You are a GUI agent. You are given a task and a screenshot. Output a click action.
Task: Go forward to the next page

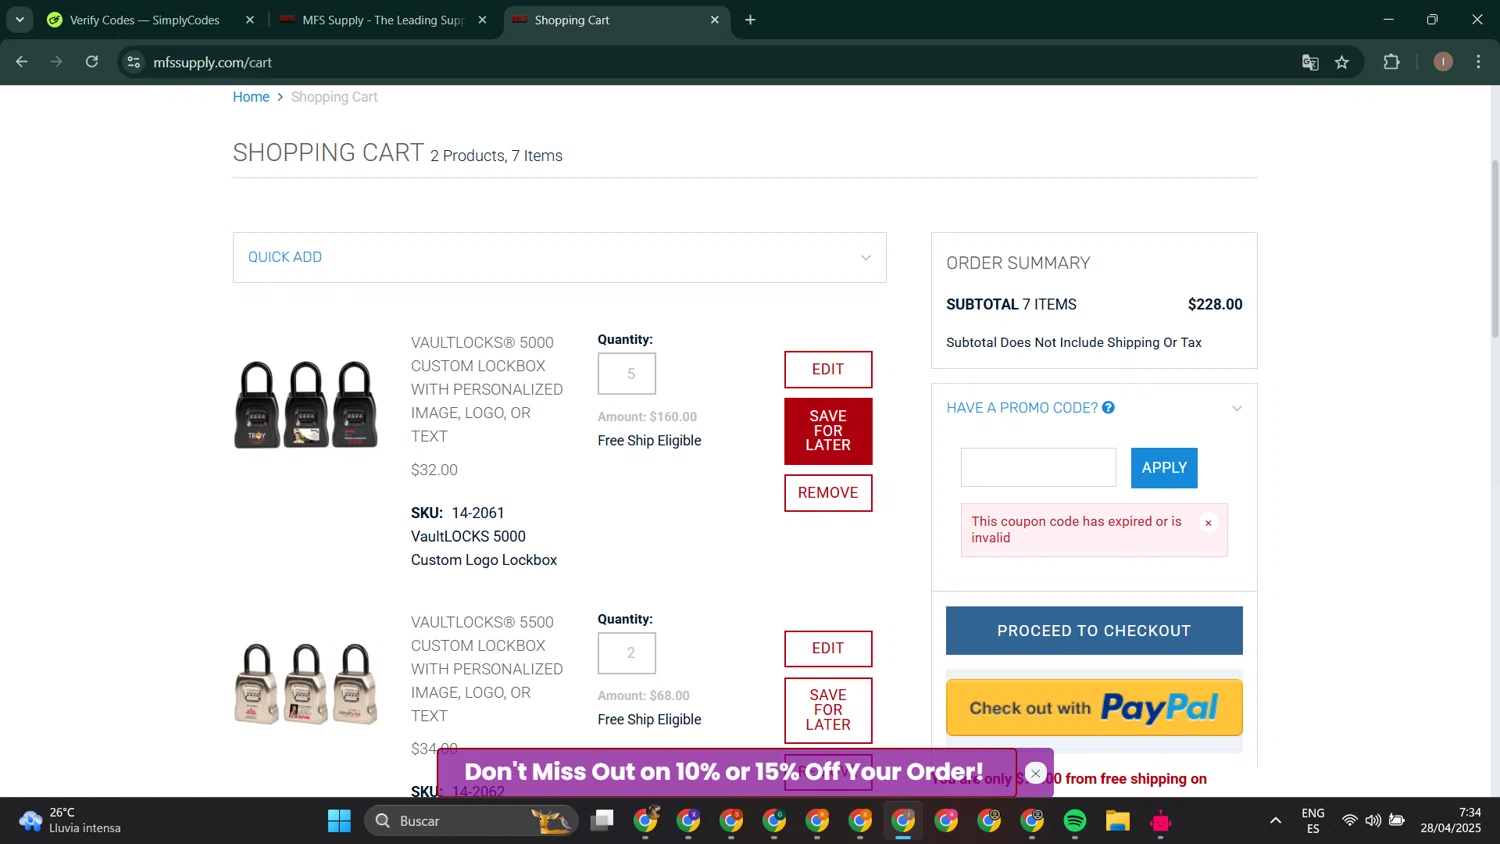(57, 62)
